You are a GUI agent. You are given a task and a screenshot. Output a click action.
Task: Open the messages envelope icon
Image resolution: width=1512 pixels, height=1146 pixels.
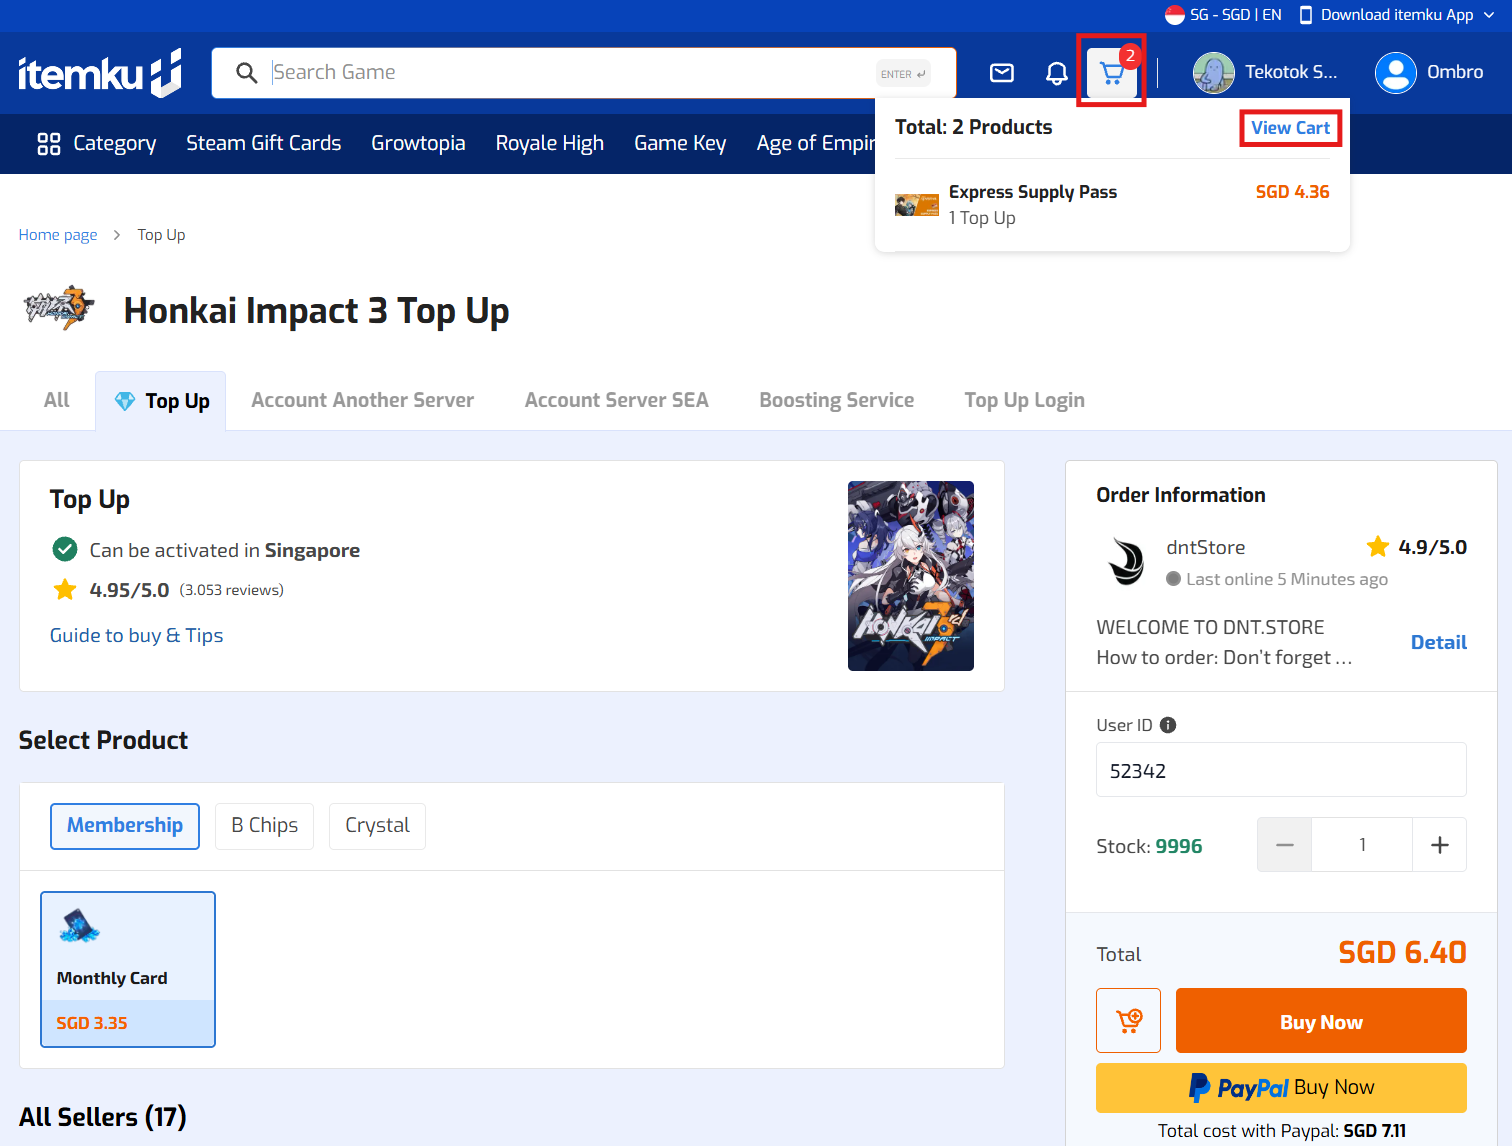[x=1001, y=72]
